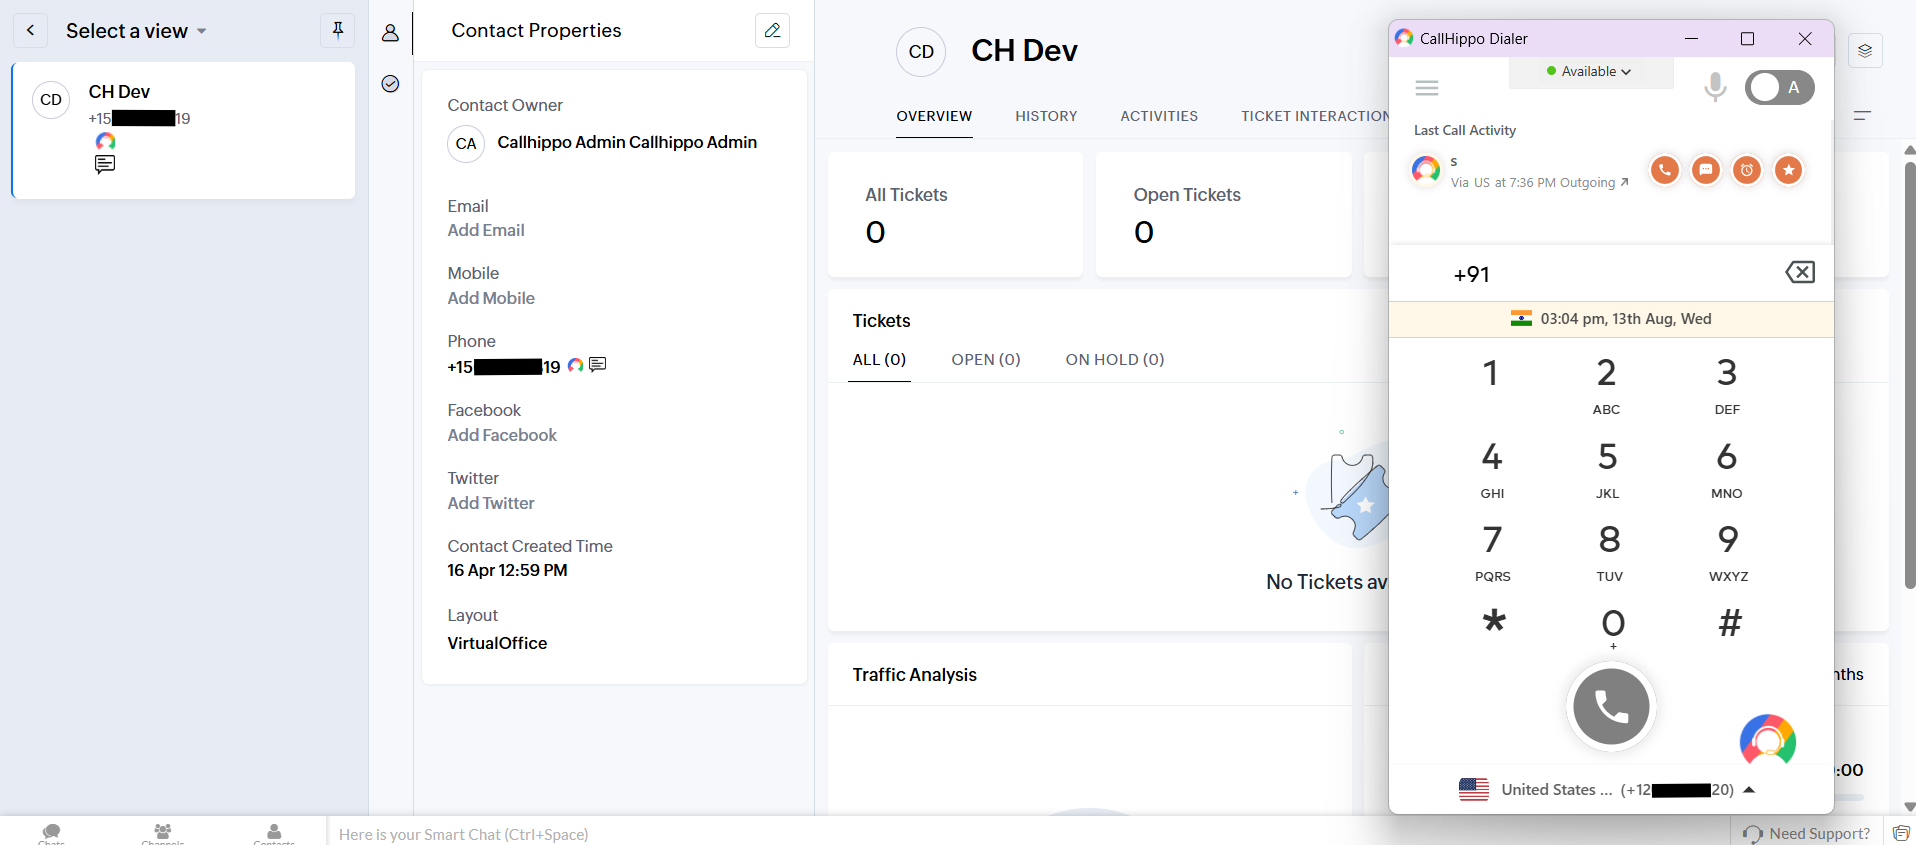Switch to the OVERVIEW tab

(934, 116)
